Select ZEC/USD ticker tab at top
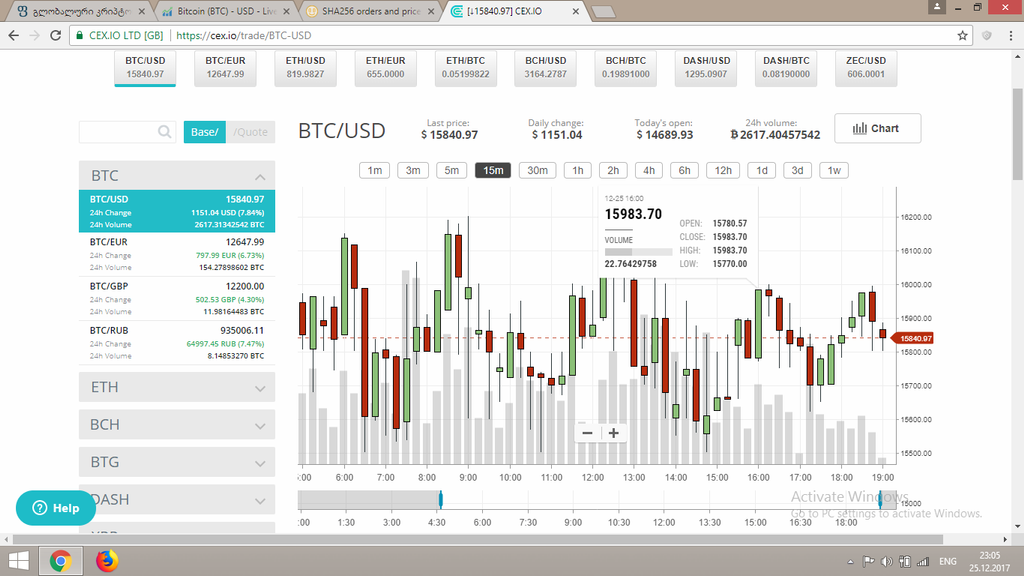Screen dimensions: 1024x576 [866, 67]
